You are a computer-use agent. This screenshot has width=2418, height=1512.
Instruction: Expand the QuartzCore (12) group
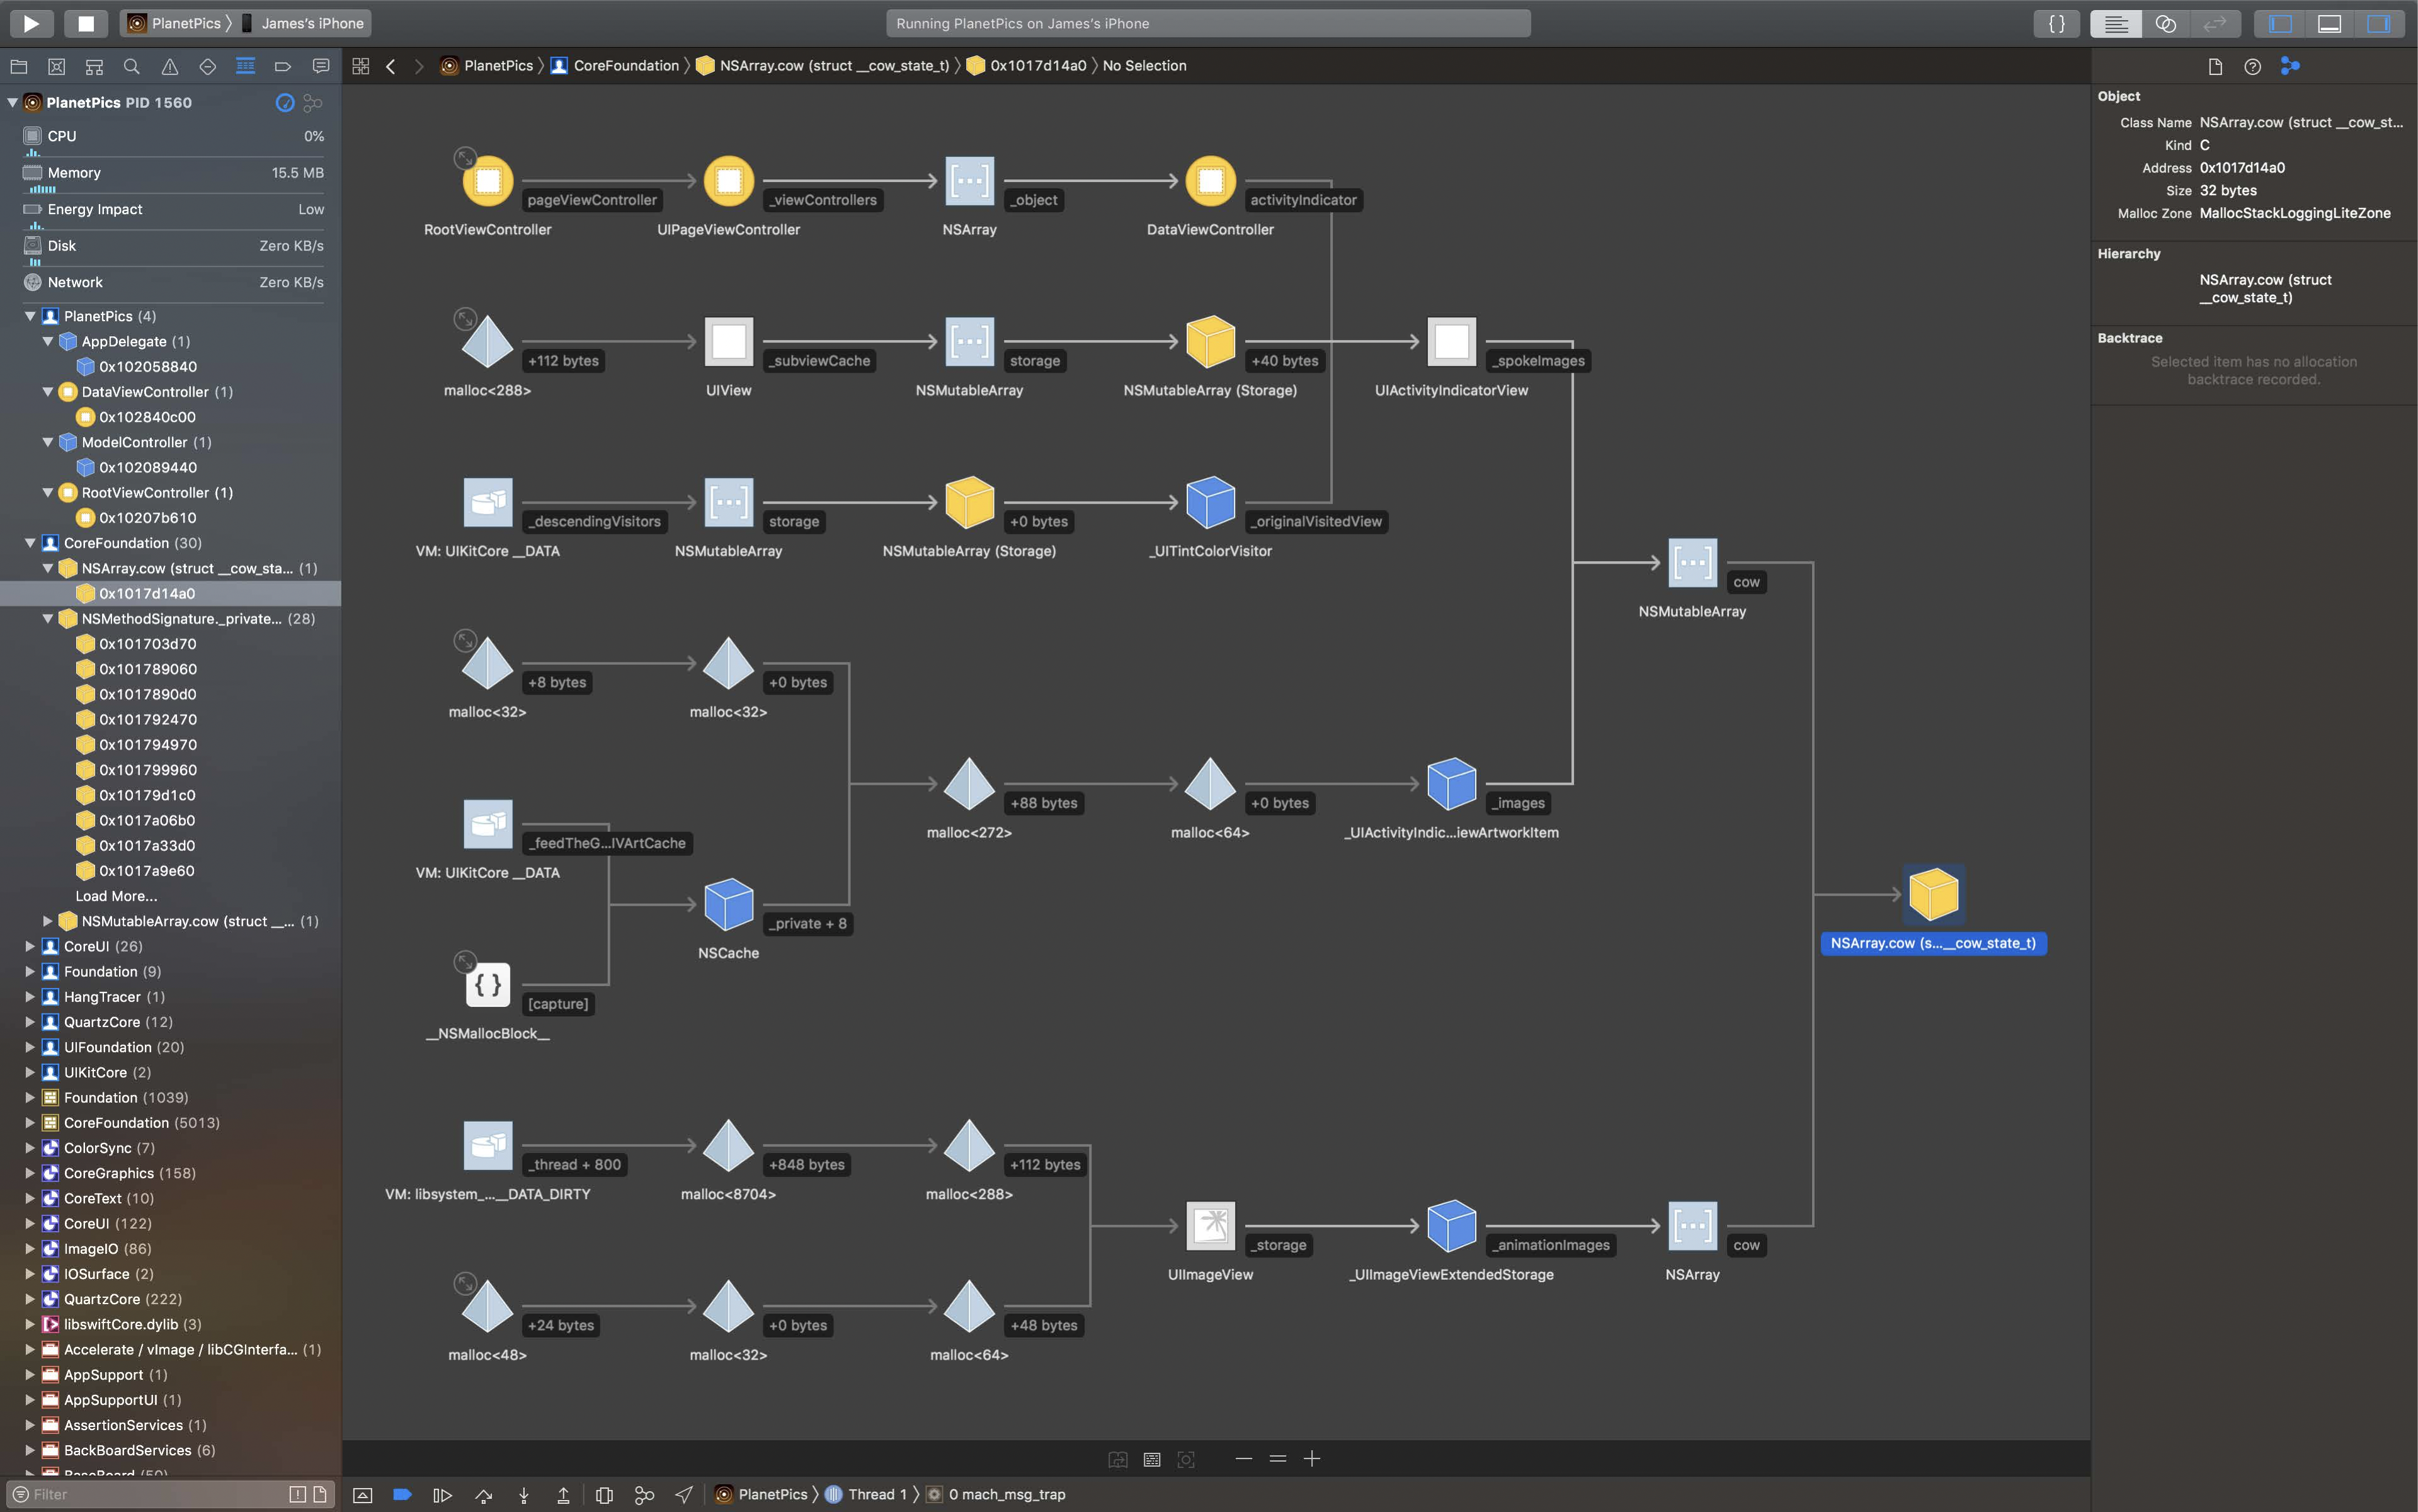[30, 1022]
